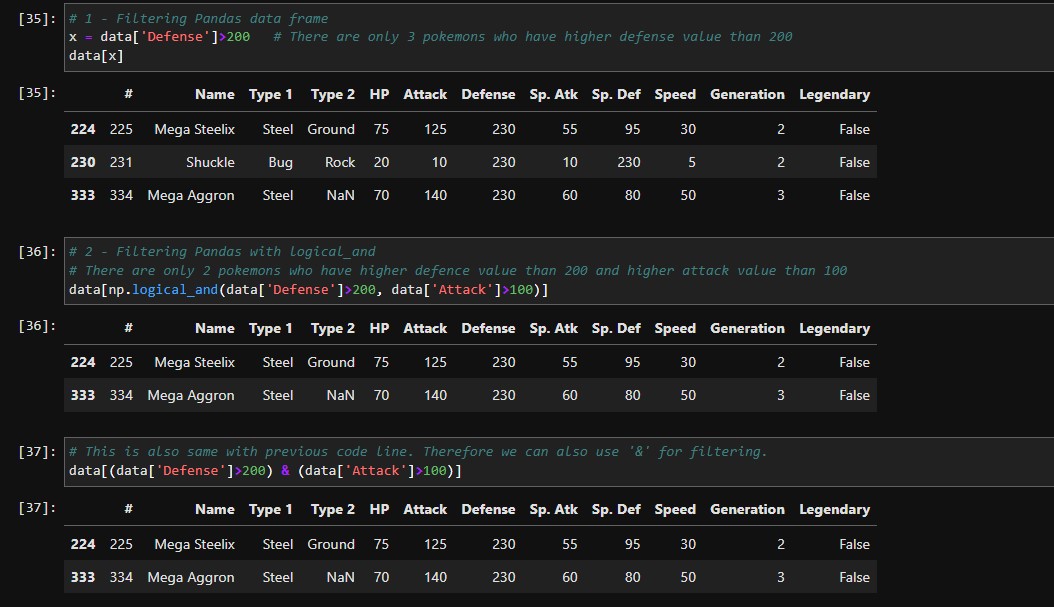Click input cell 36 code area
The height and width of the screenshot is (607, 1054).
(x=559, y=271)
